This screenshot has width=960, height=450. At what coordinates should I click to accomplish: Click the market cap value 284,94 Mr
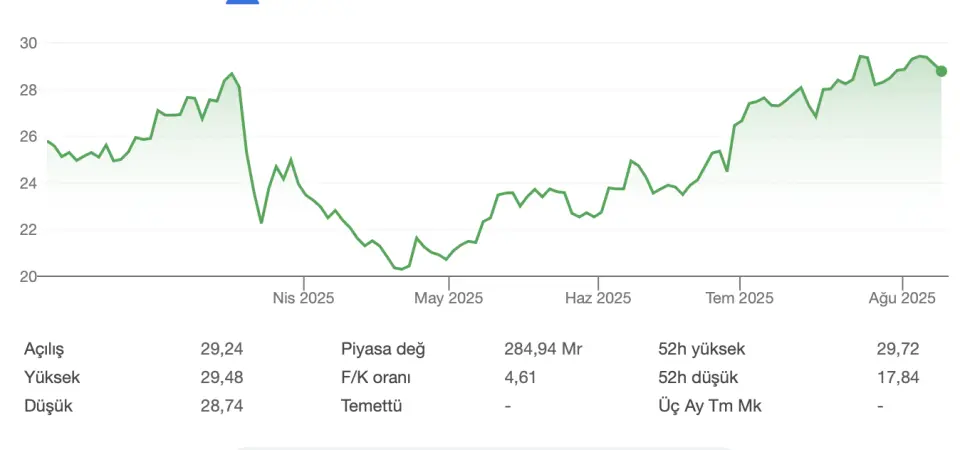tap(543, 349)
